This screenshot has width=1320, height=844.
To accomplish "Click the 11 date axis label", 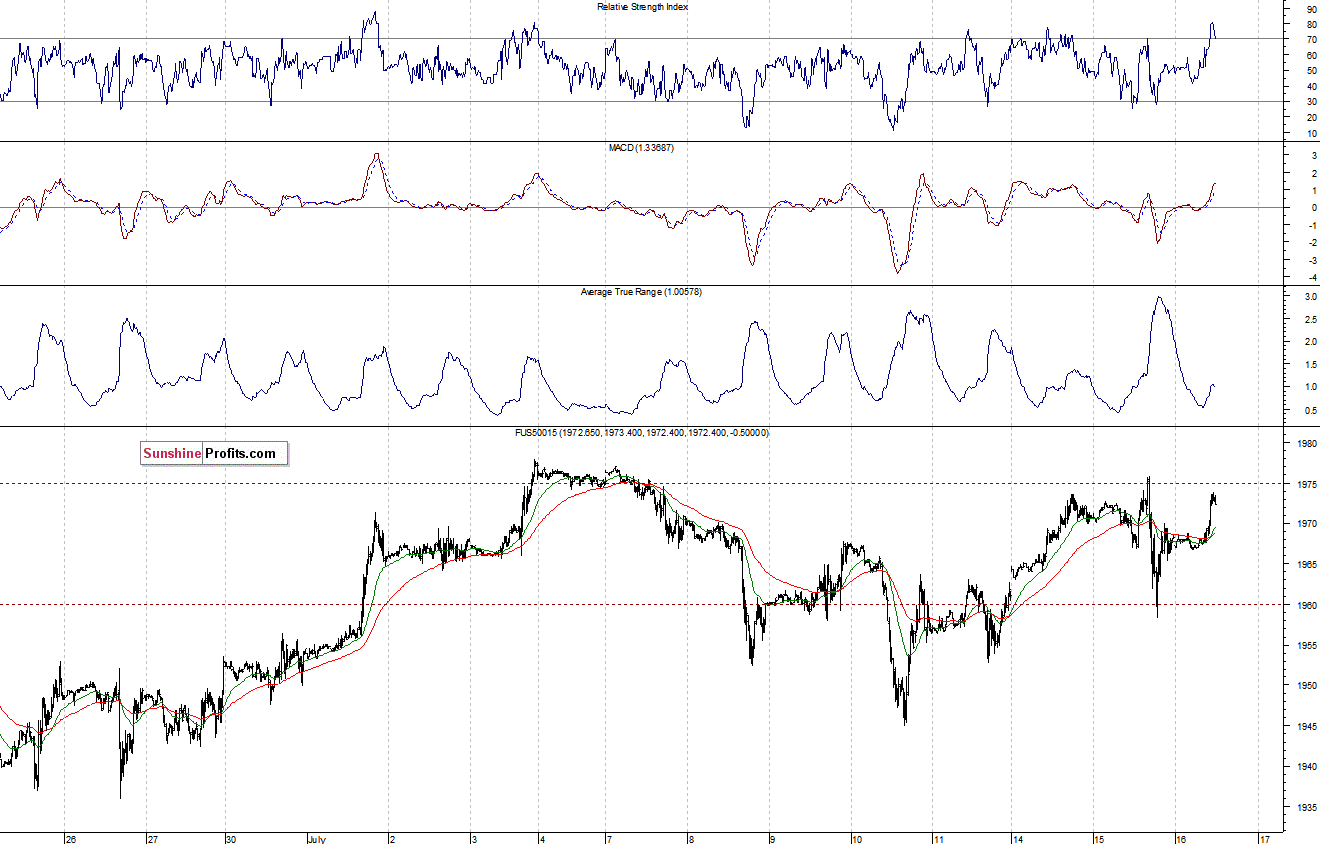I will pos(938,838).
